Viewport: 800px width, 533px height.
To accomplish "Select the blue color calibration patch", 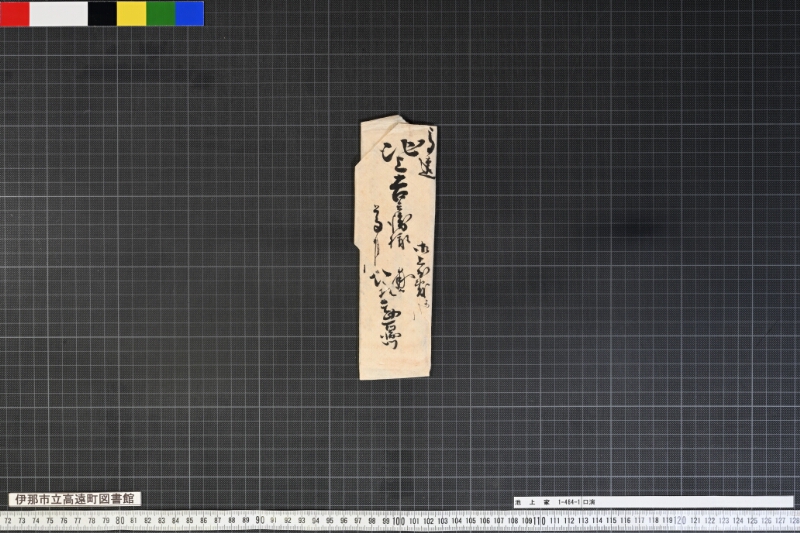I will (x=189, y=13).
